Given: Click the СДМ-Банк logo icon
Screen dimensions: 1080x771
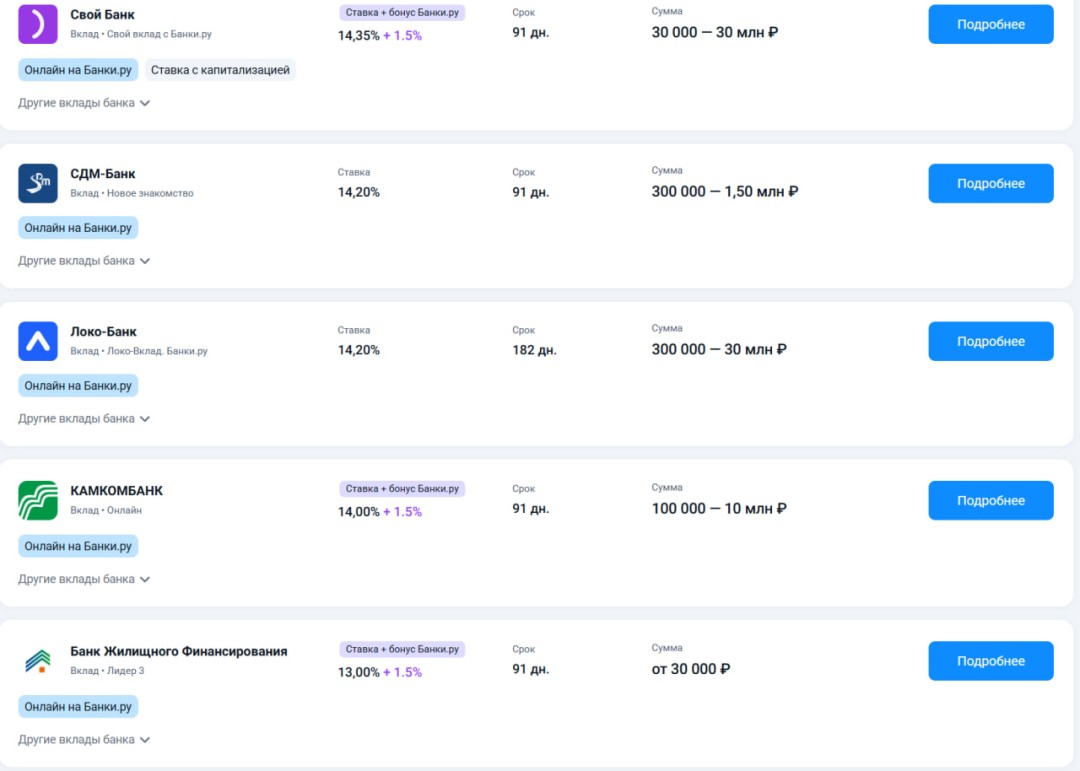Looking at the screenshot, I should (x=38, y=183).
